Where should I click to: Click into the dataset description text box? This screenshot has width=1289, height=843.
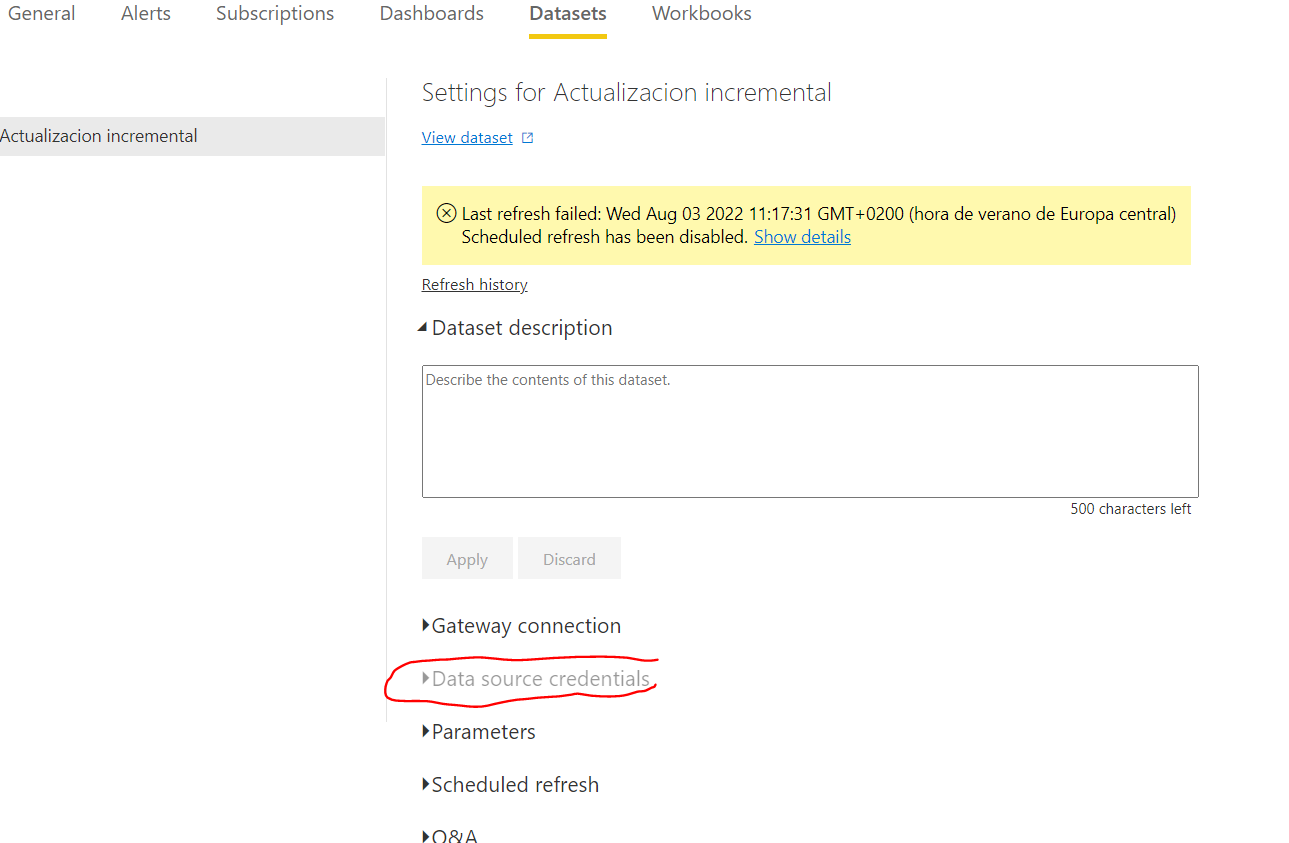click(810, 431)
